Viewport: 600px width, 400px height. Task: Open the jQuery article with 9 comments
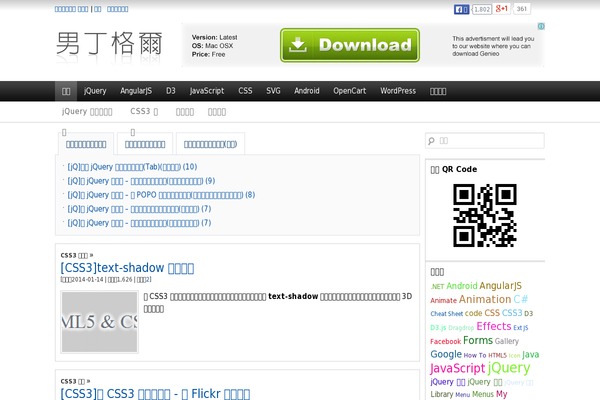click(141, 181)
